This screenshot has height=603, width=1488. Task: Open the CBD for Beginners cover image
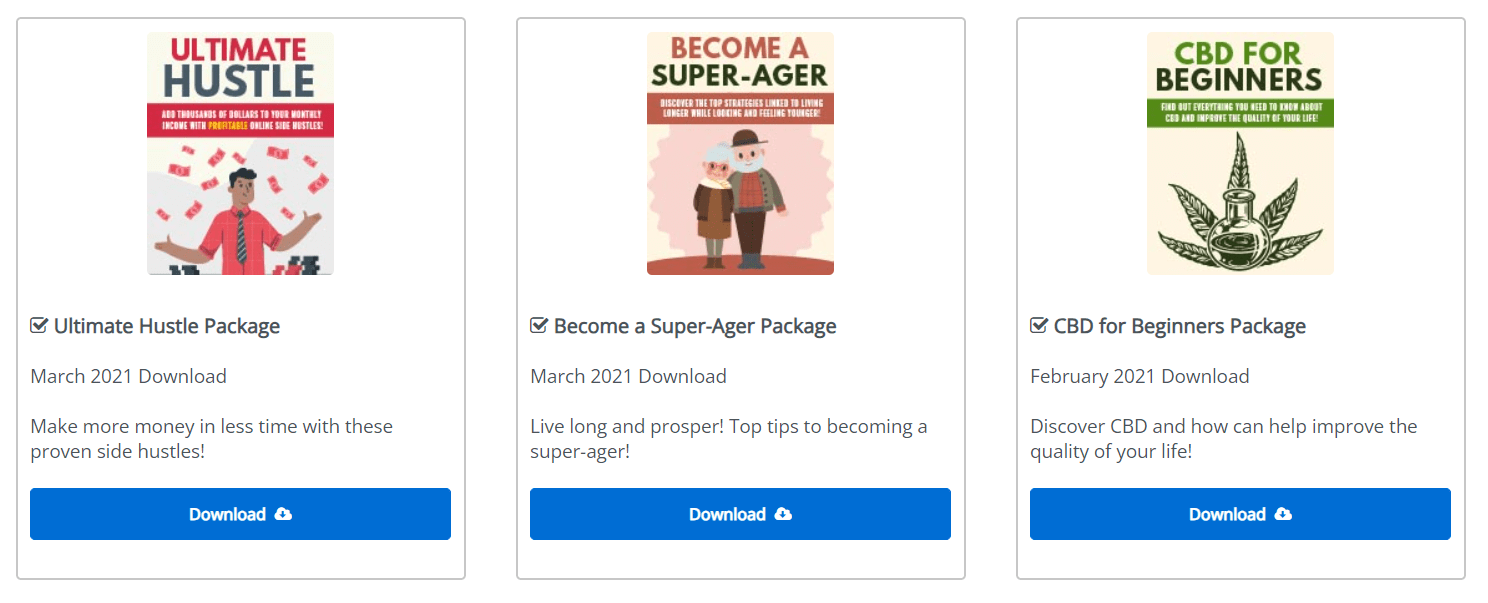coord(1240,153)
